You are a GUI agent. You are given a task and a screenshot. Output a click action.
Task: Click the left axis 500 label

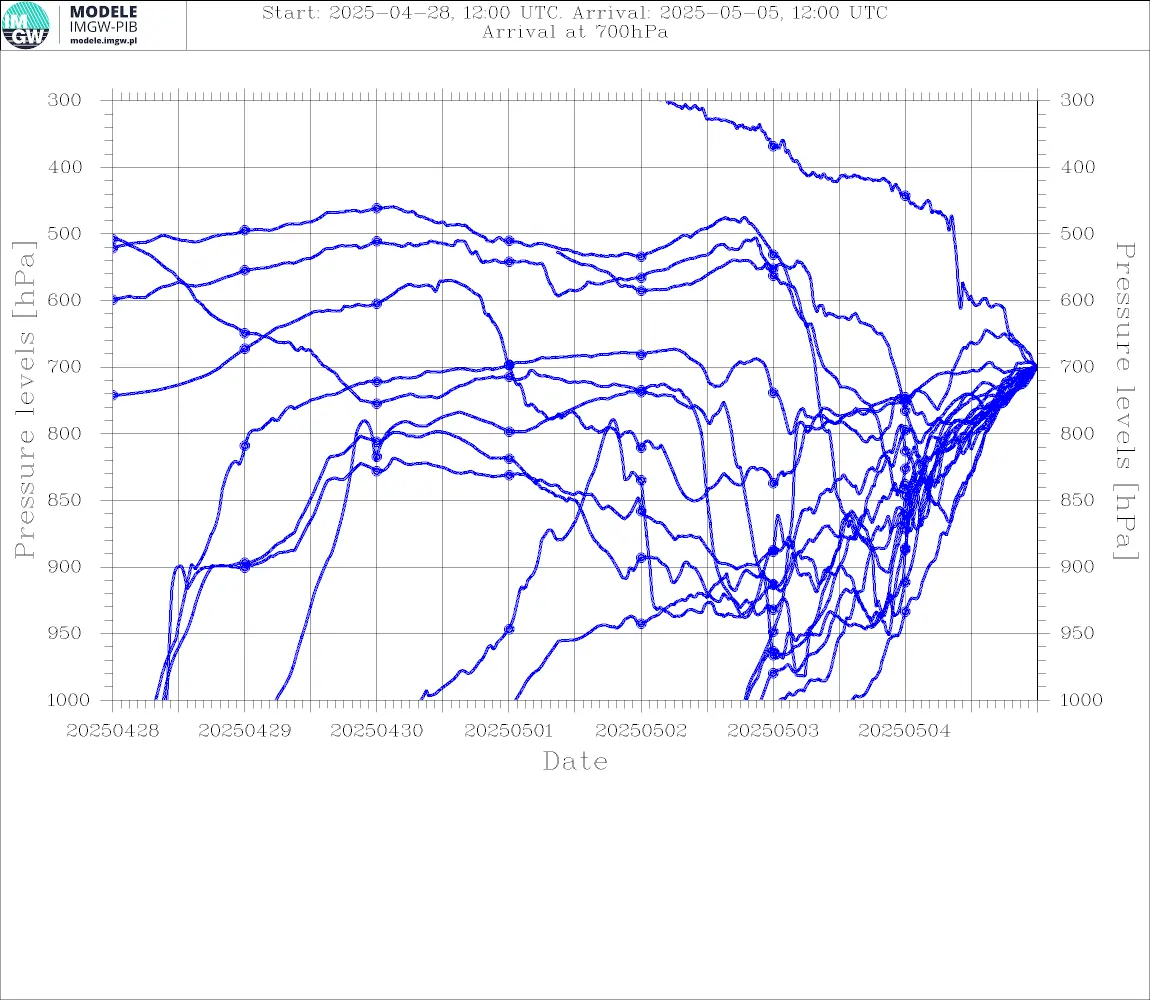65,233
